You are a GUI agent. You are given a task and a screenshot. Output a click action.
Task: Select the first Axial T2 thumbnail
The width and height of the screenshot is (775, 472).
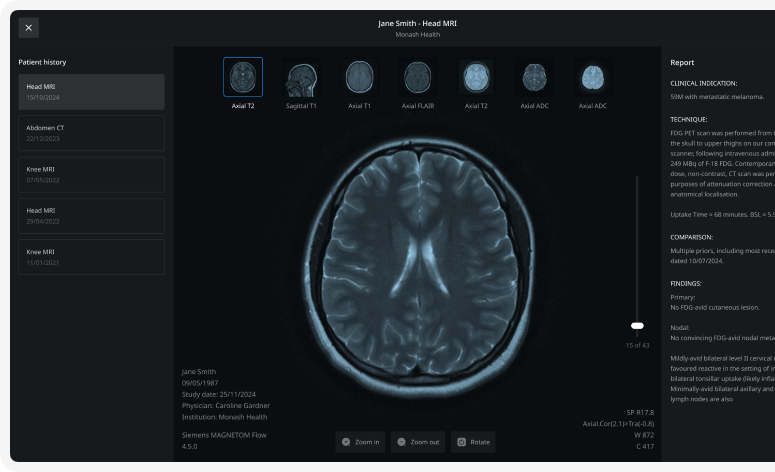coord(243,76)
